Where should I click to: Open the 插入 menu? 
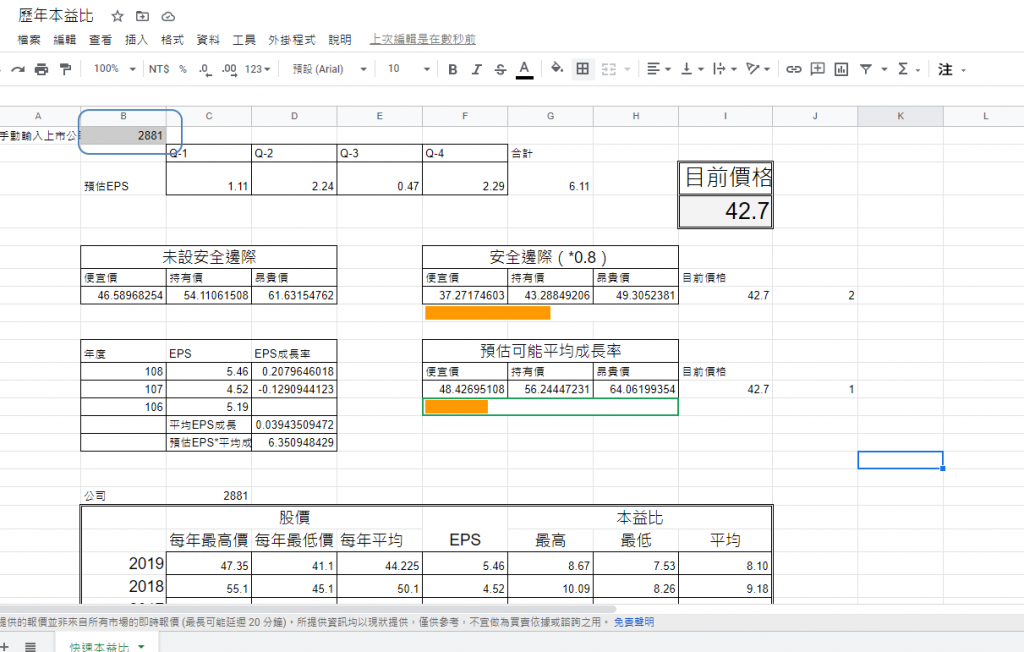click(136, 40)
